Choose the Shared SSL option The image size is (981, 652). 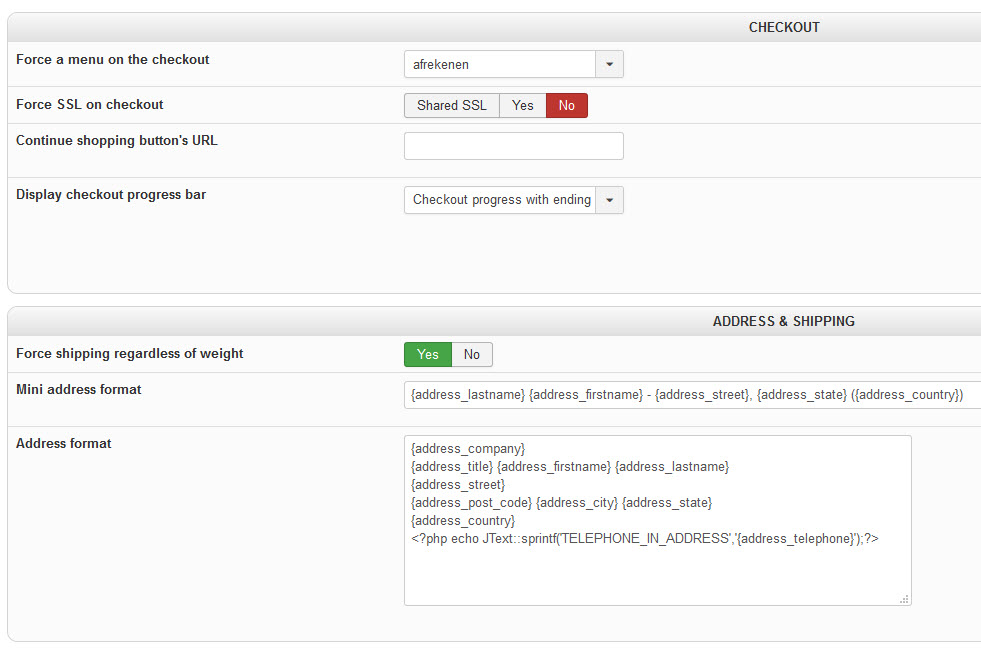click(x=452, y=106)
